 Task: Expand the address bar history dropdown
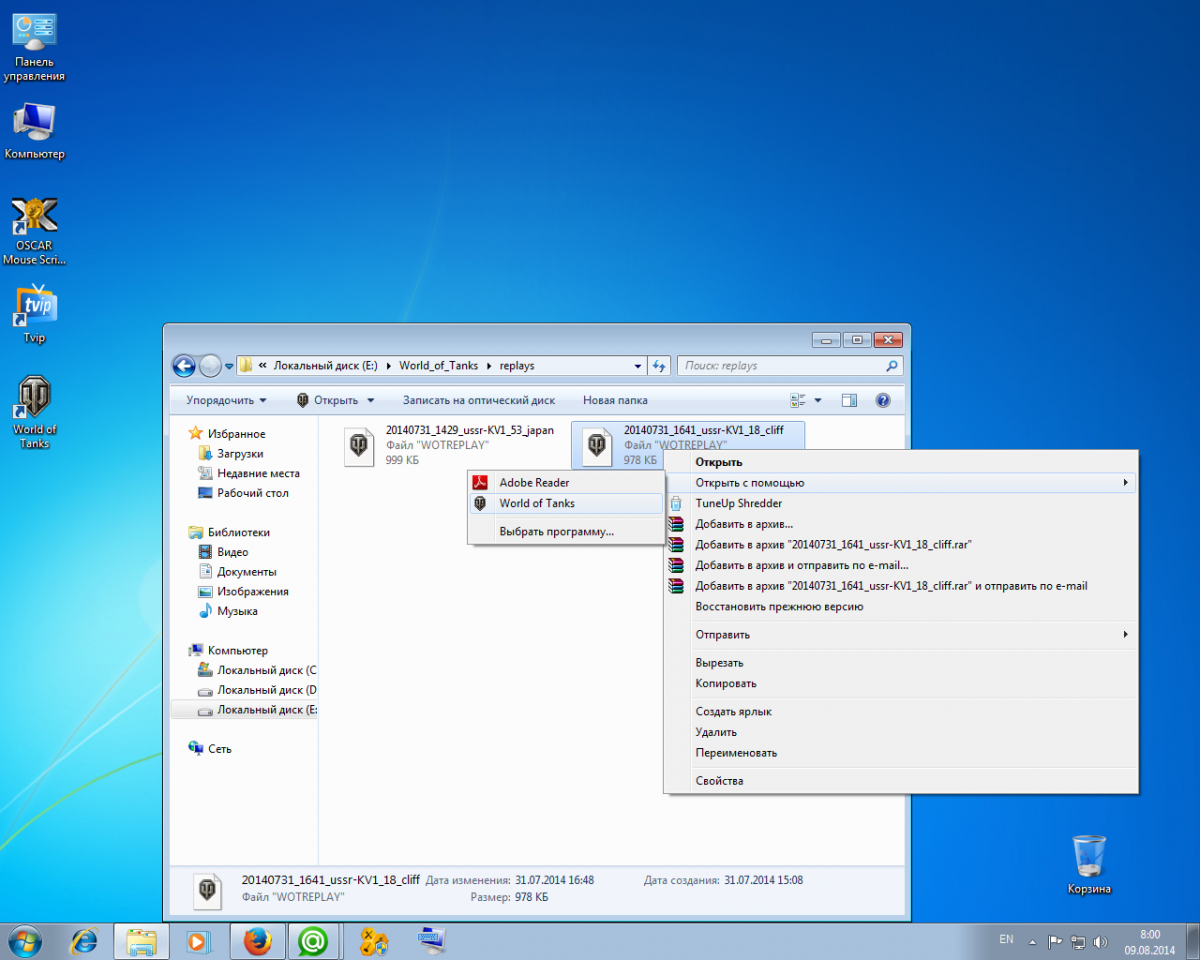638,366
